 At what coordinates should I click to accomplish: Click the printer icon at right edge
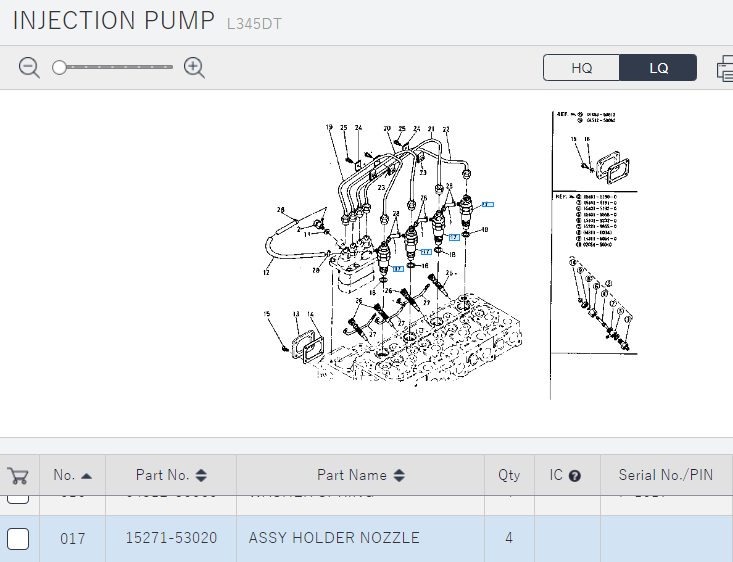point(724,69)
